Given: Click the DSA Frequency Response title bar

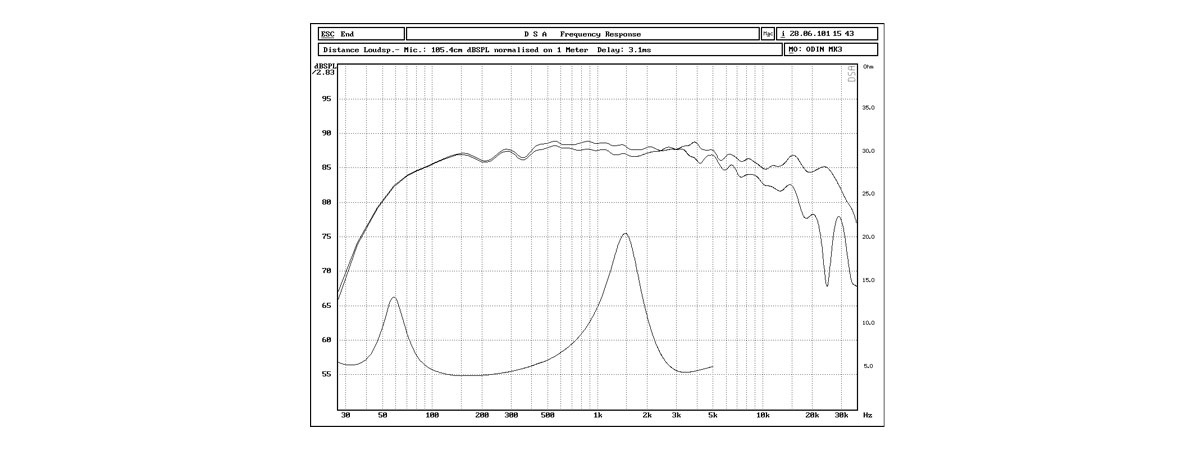Looking at the screenshot, I should (582, 34).
